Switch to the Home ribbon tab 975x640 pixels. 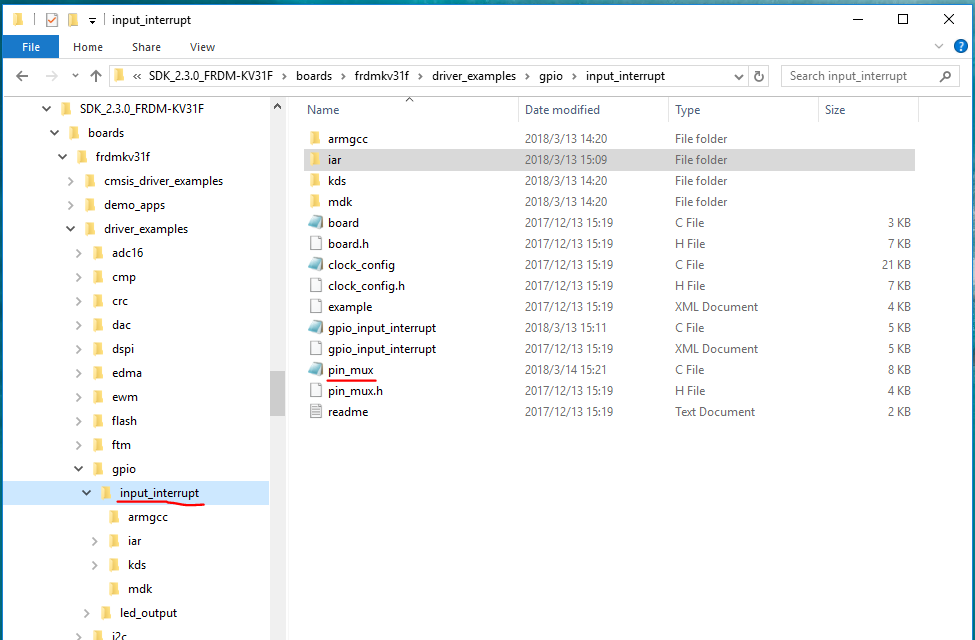tap(88, 47)
